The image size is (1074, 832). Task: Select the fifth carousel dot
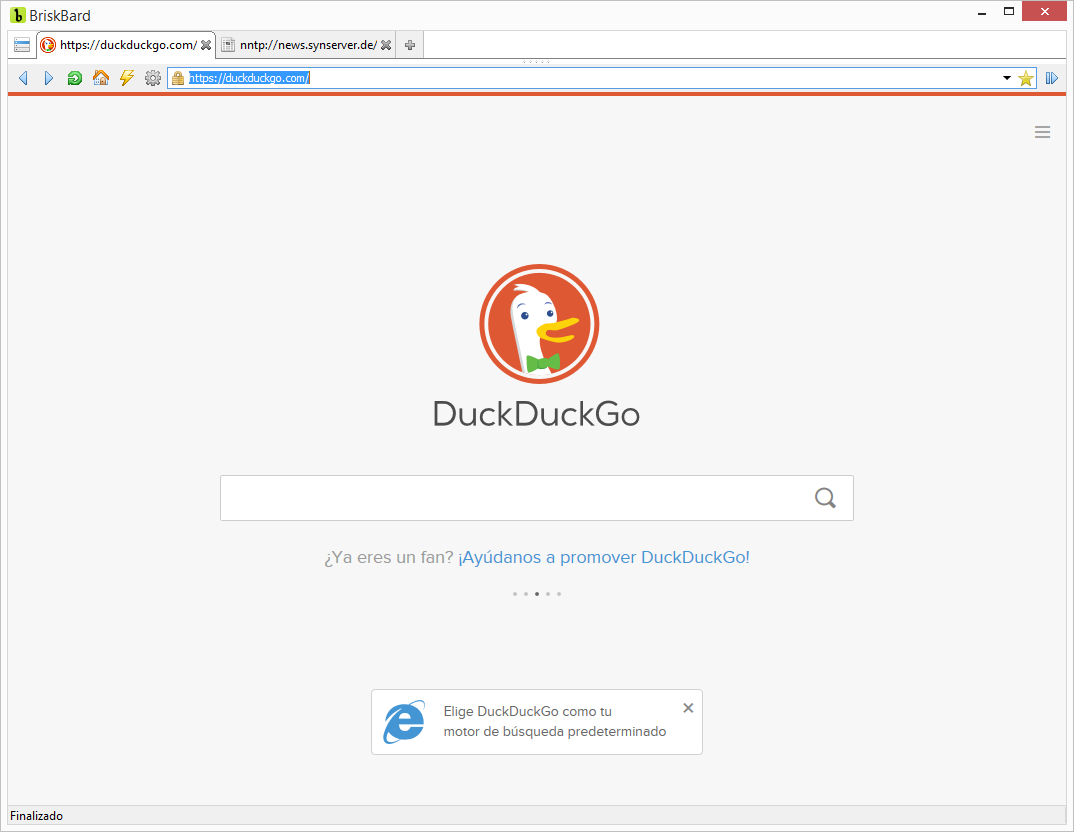click(559, 594)
